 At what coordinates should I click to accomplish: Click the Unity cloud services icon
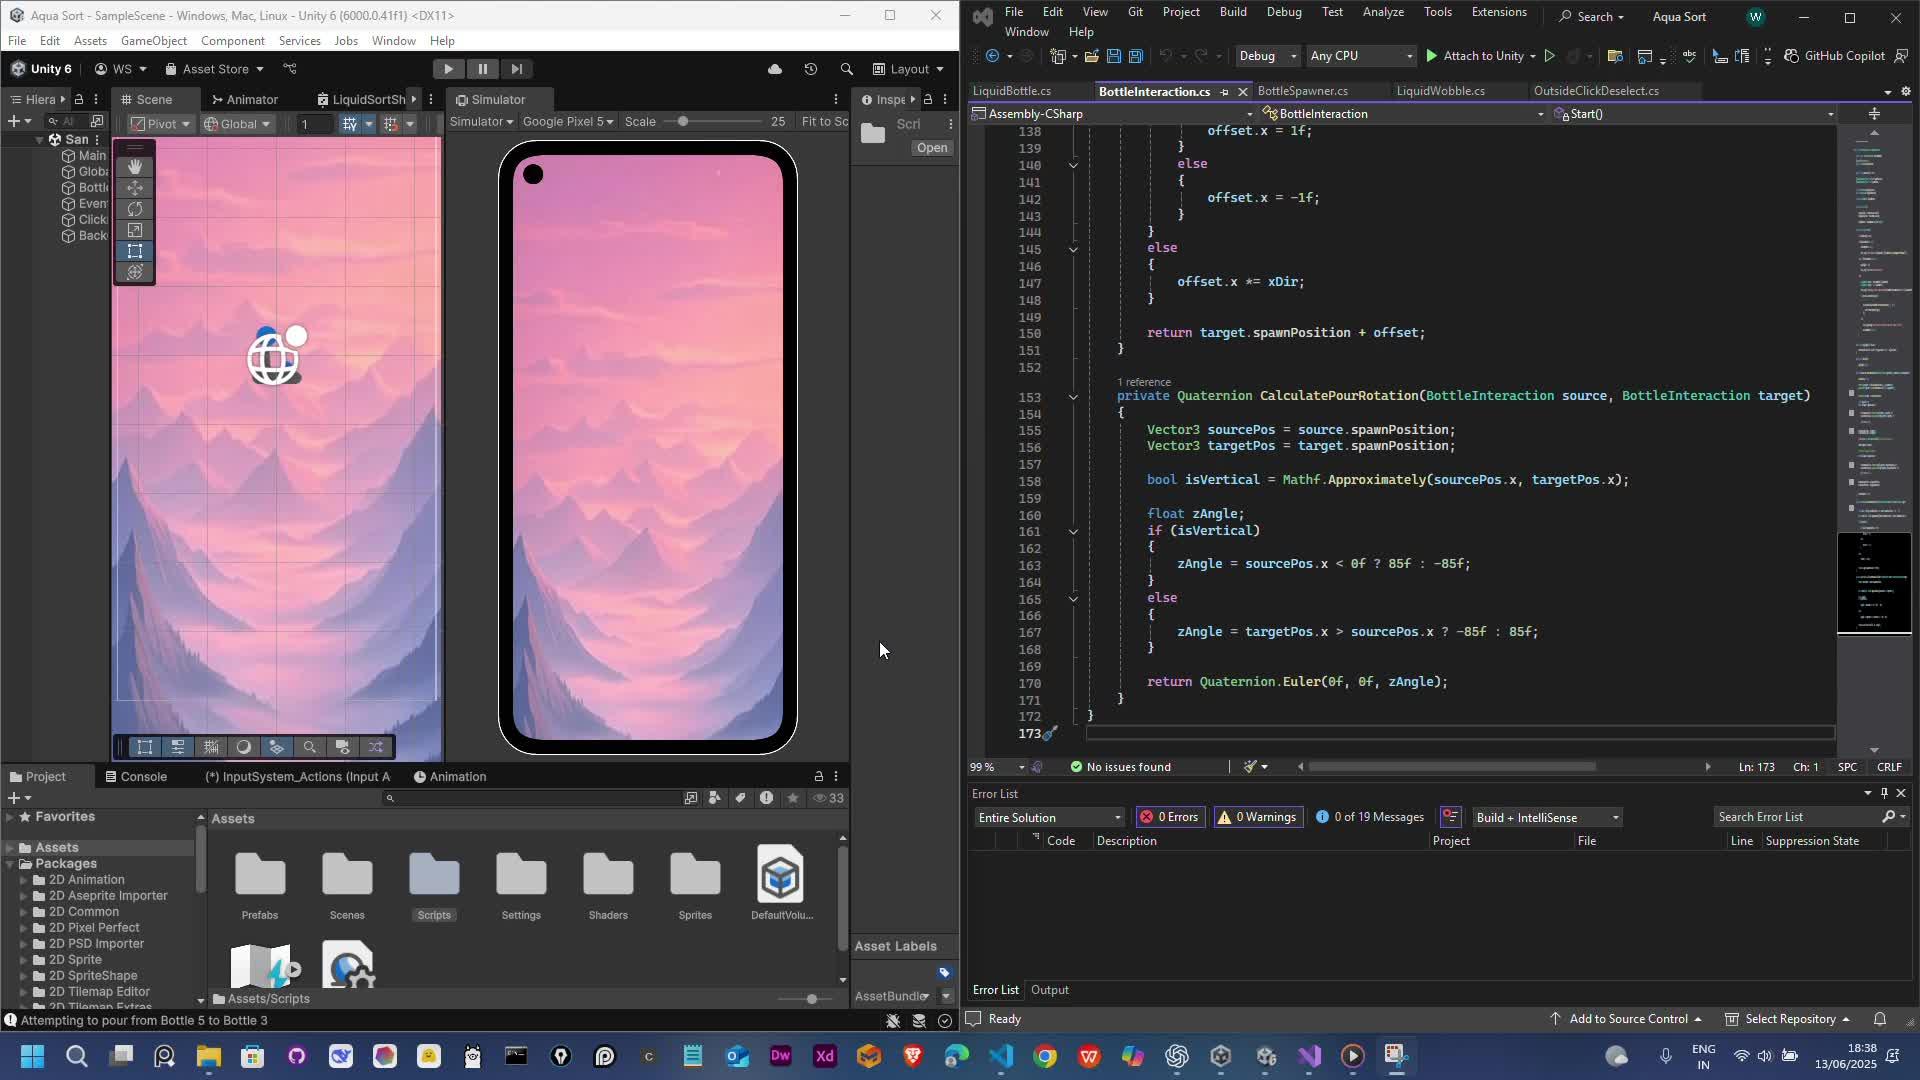[x=775, y=69]
